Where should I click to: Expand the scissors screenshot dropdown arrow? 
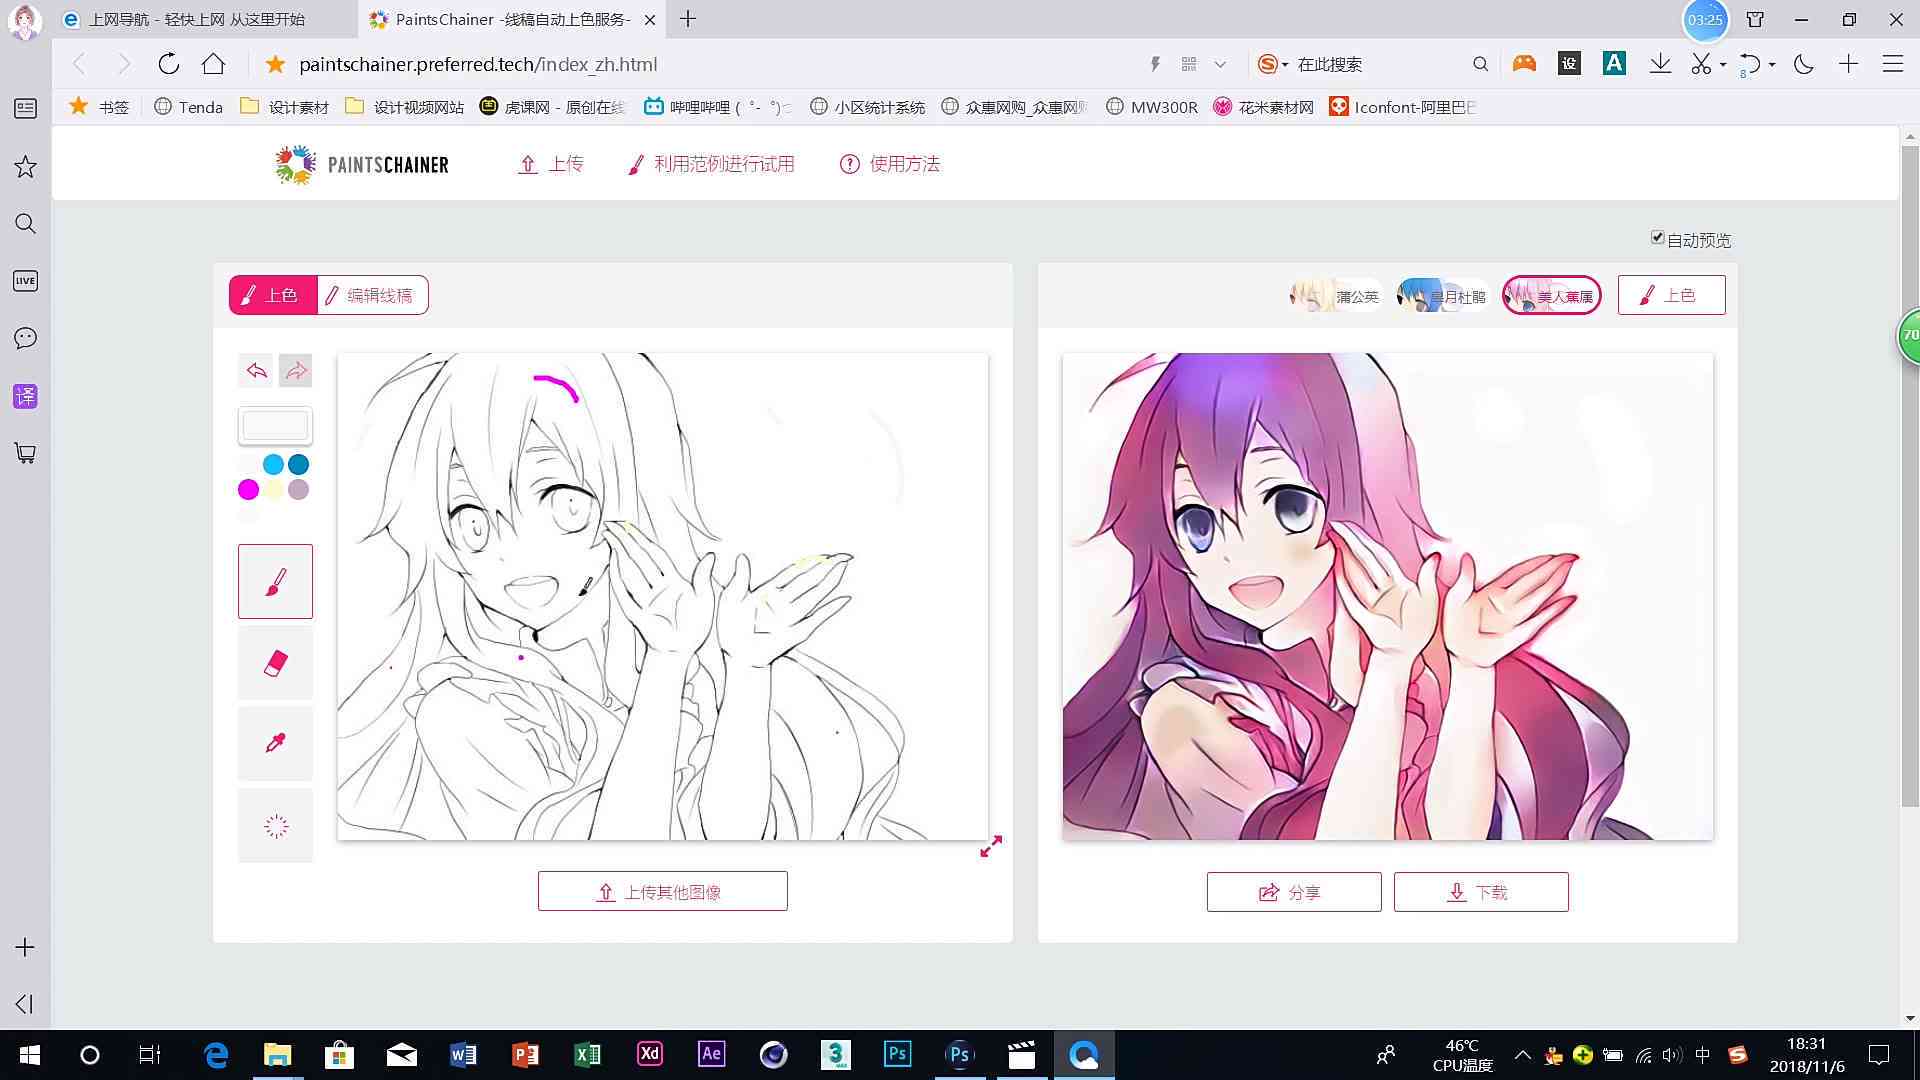1723,65
